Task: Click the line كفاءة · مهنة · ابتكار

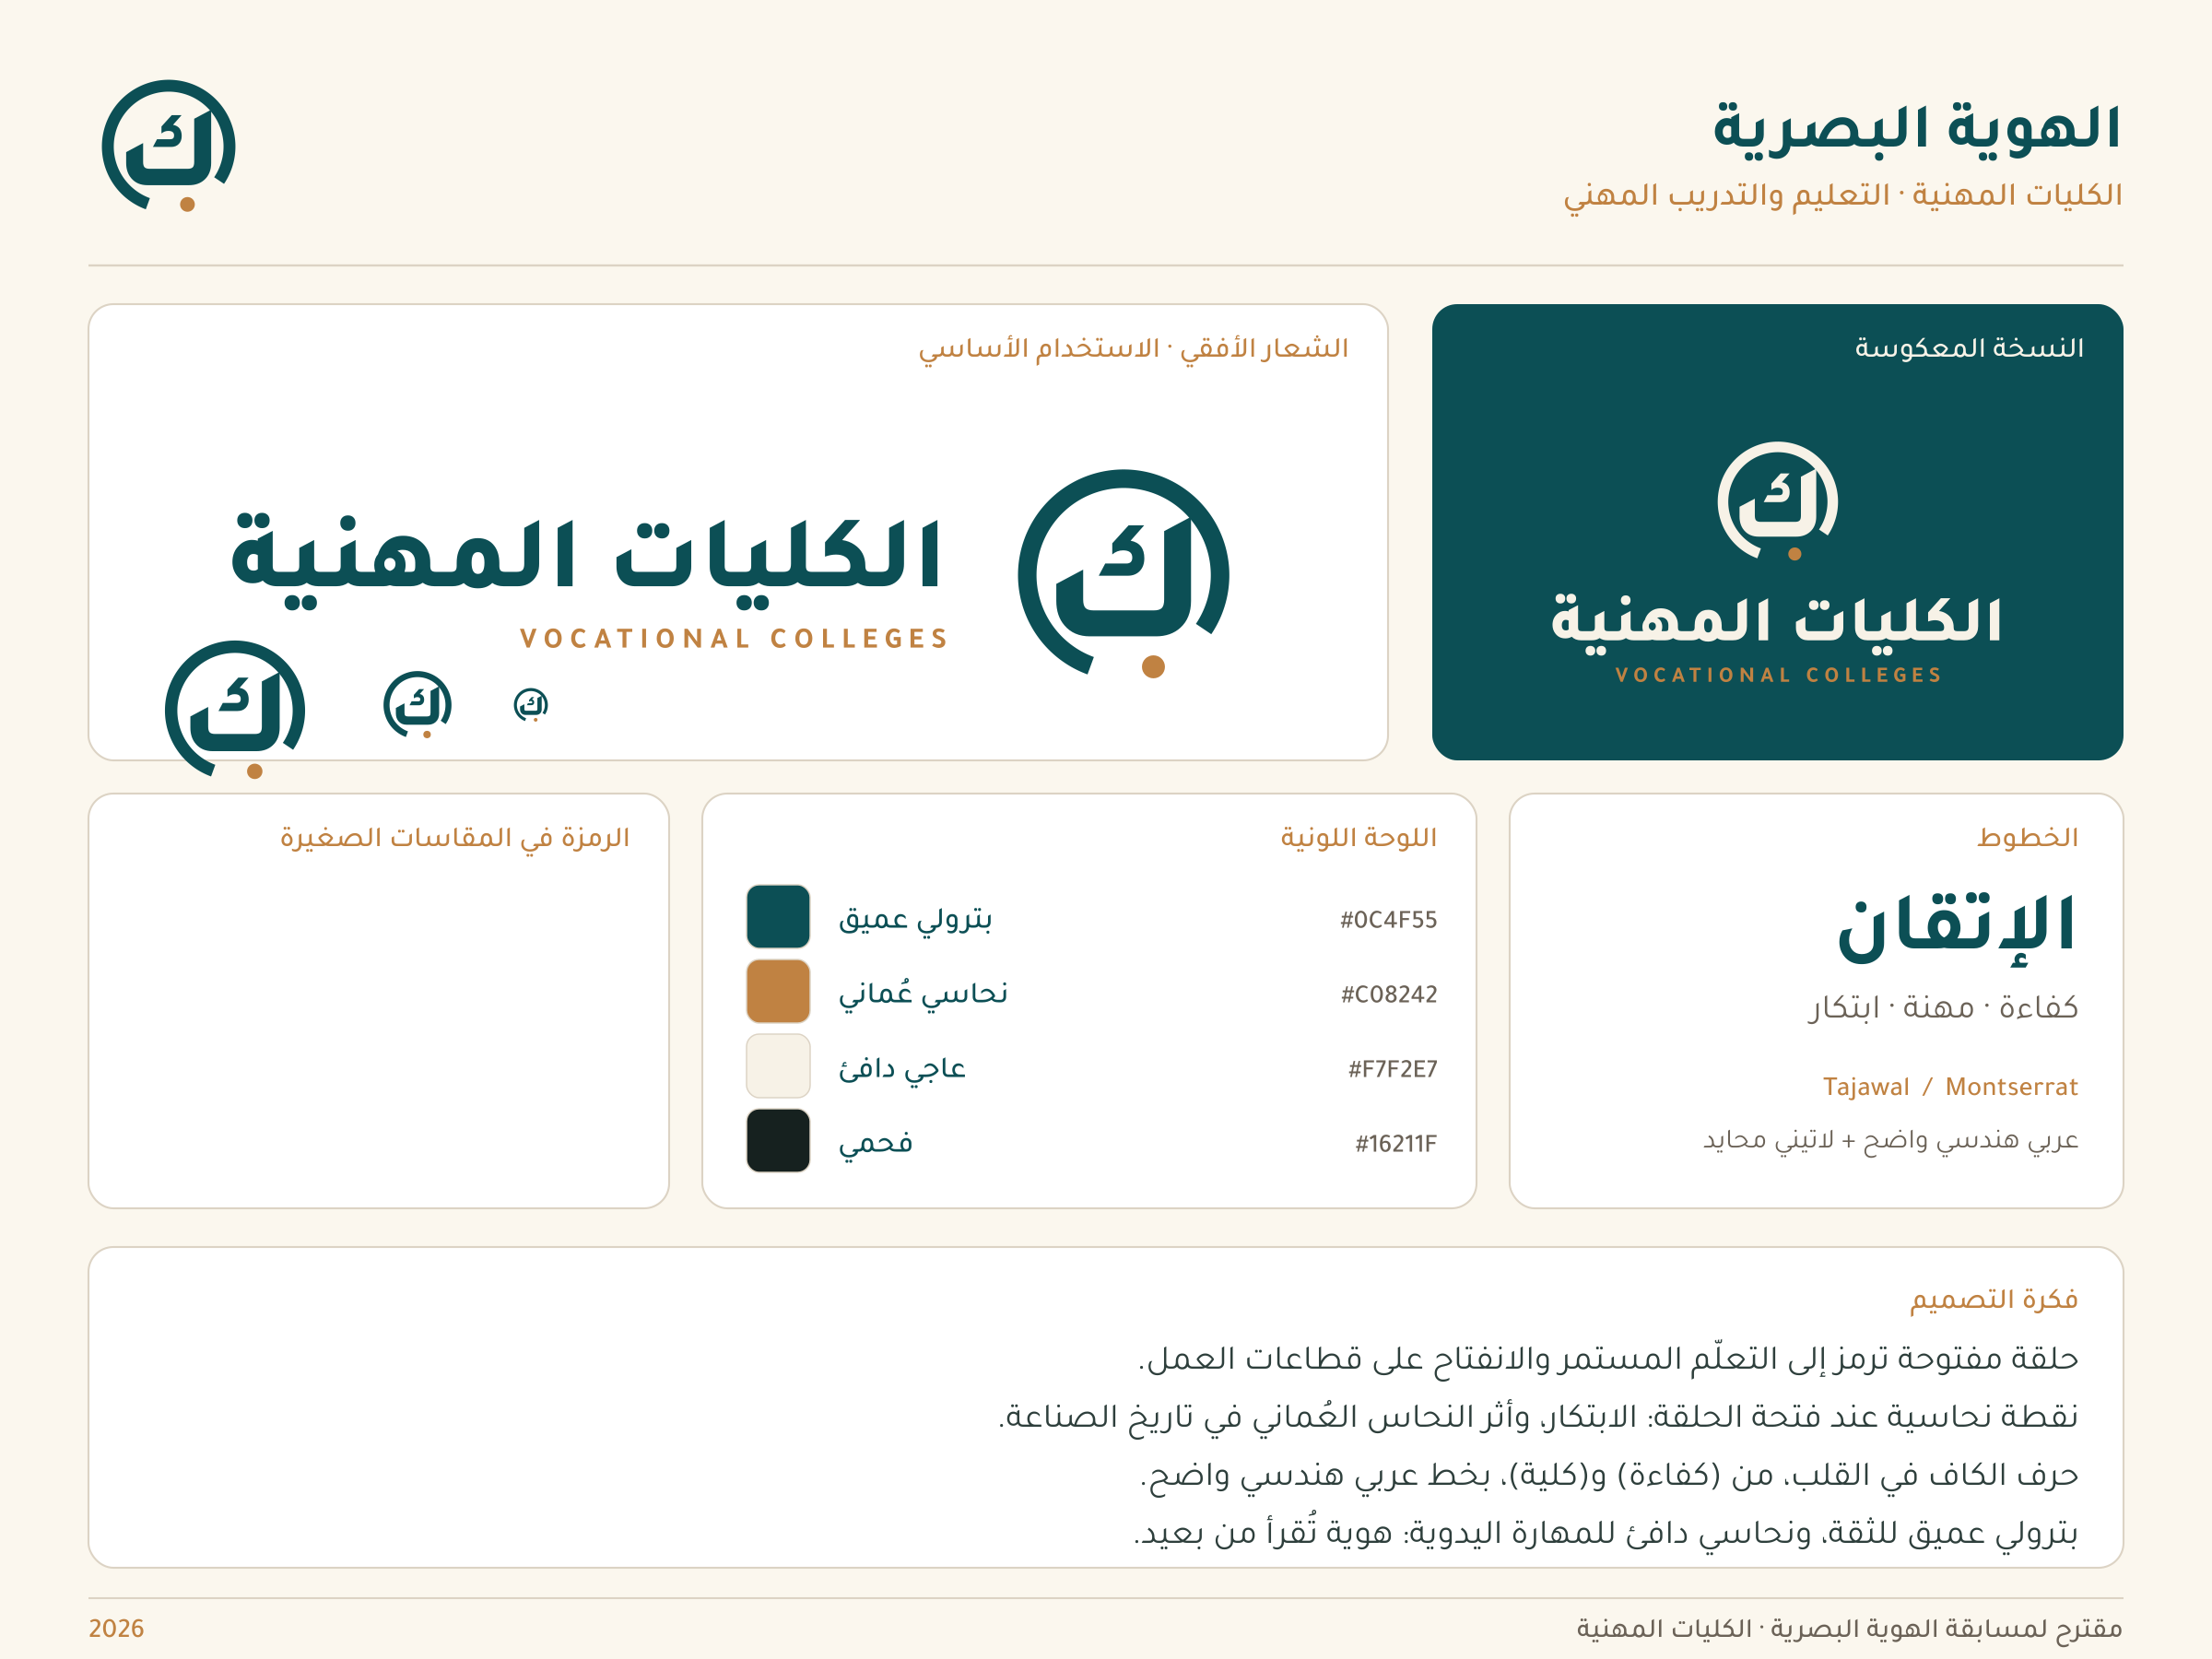Action: coord(1943,1007)
